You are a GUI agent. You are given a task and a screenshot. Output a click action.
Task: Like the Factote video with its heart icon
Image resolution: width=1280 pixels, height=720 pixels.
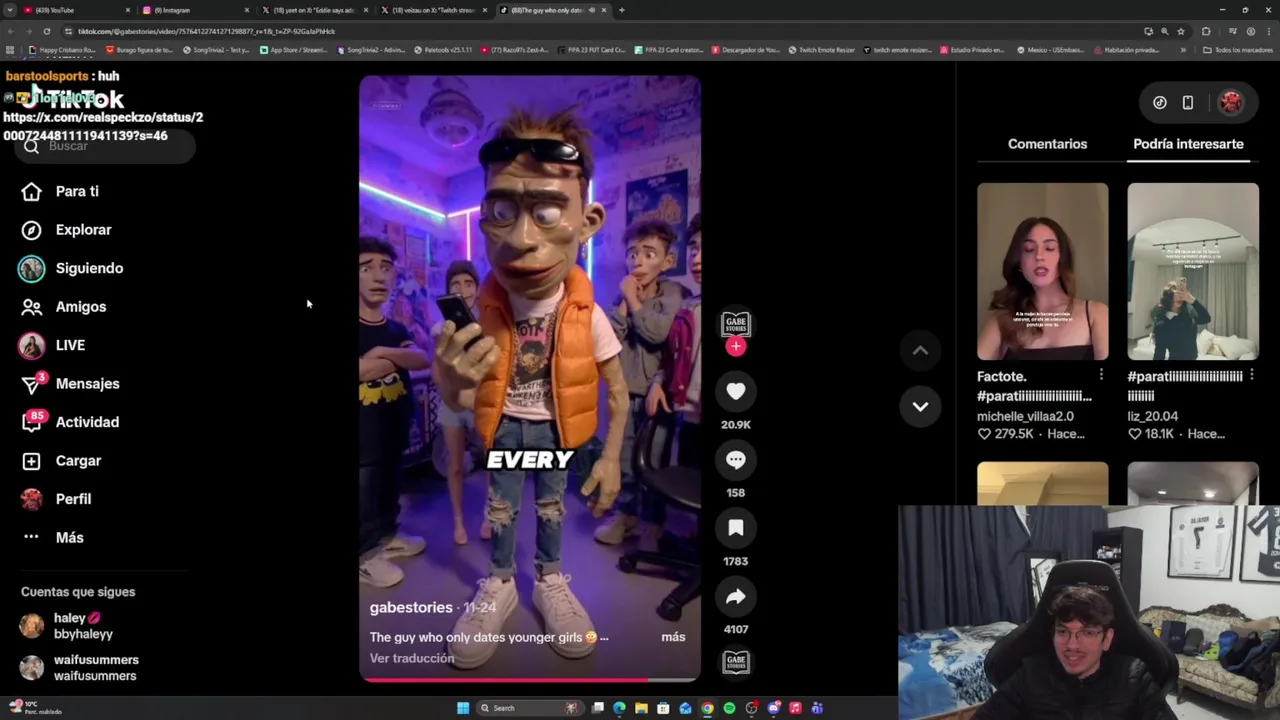tap(984, 434)
